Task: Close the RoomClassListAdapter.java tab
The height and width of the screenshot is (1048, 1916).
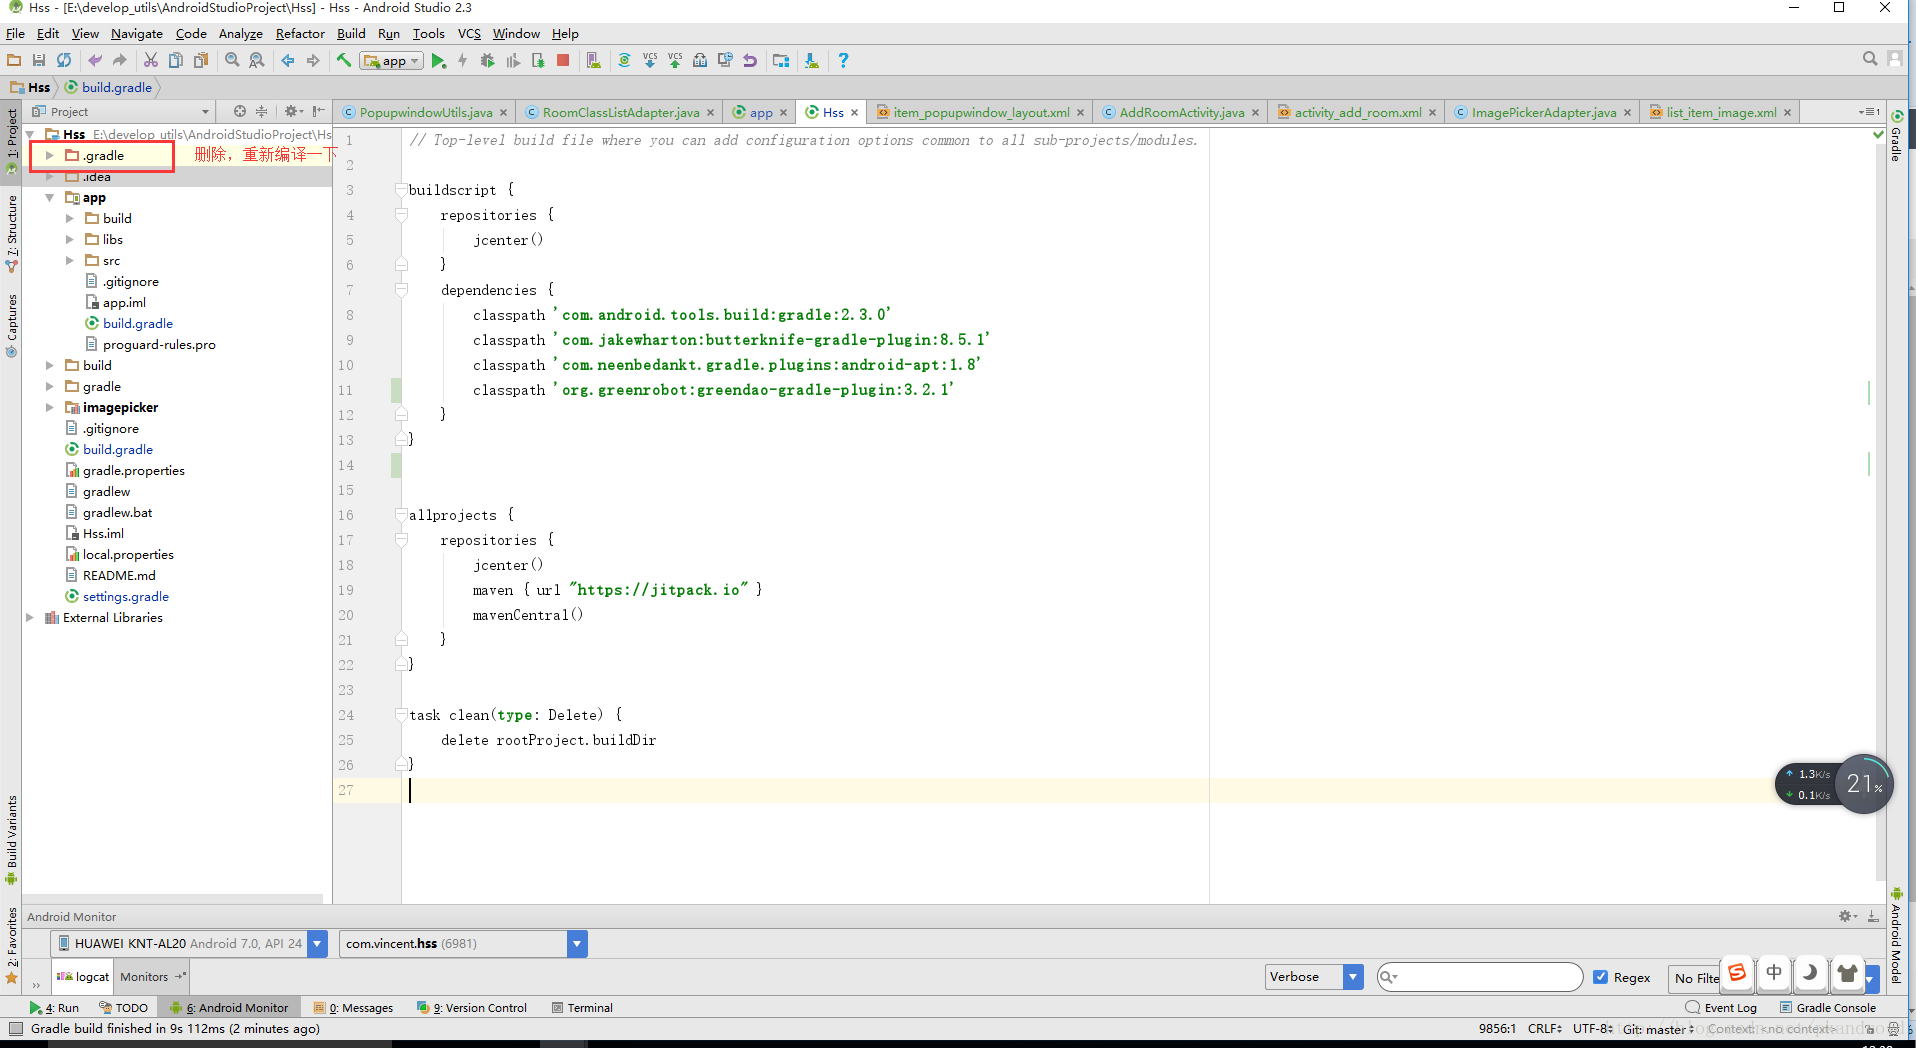Action: [x=710, y=112]
